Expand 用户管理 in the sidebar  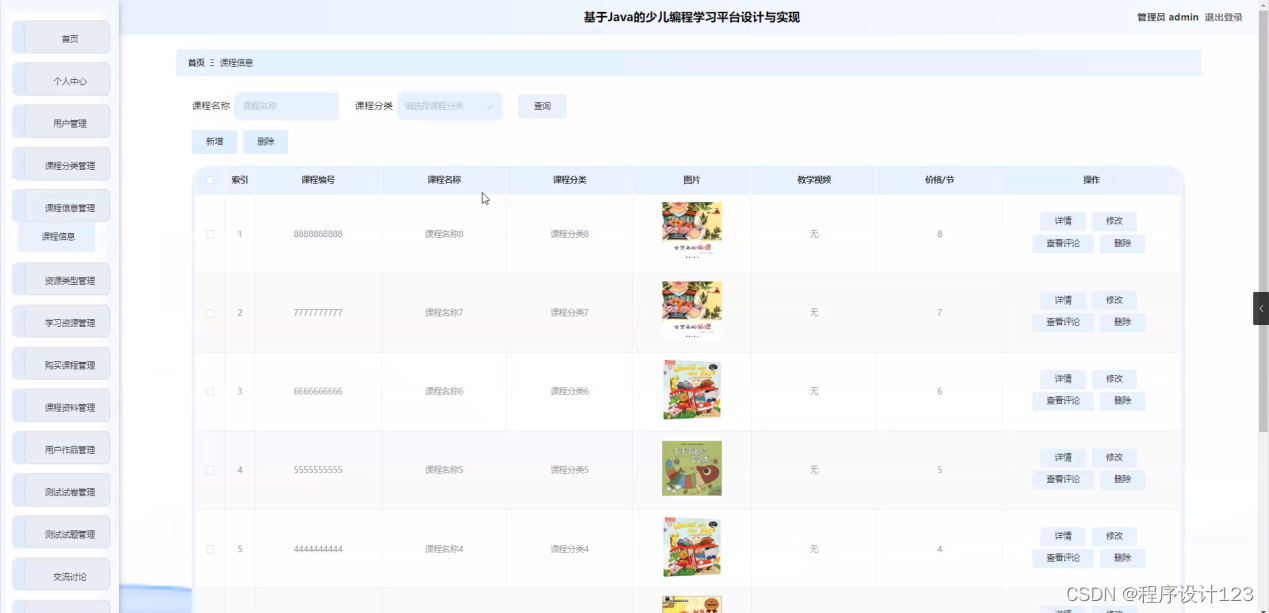click(61, 122)
